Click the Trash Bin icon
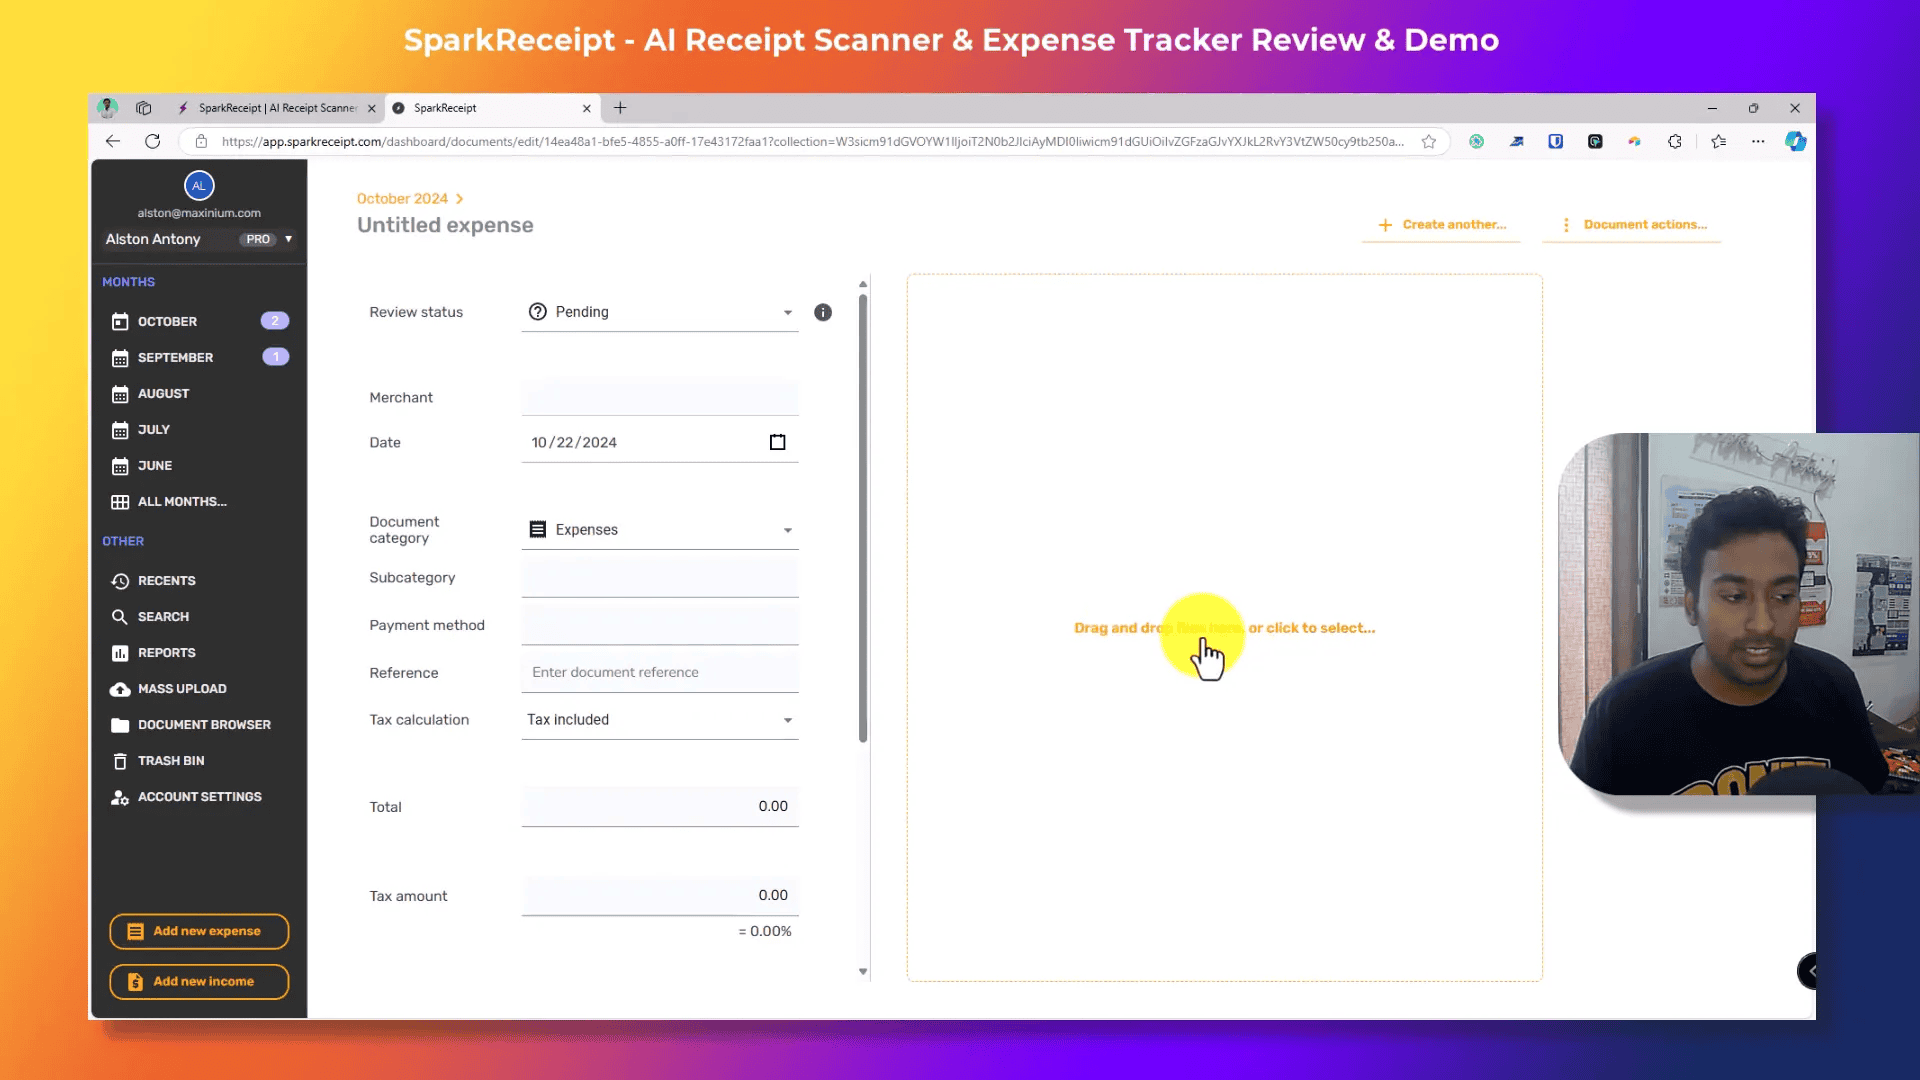 120,760
